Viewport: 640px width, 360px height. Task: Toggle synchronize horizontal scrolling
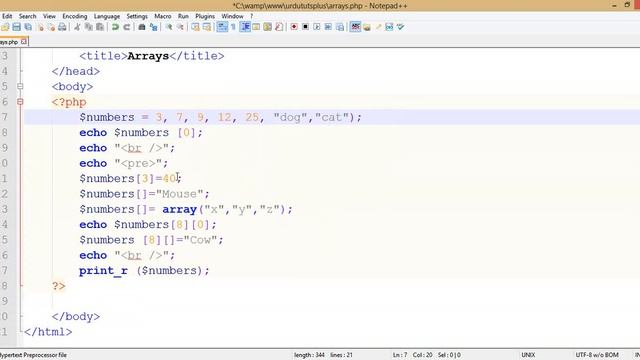pyautogui.click(x=207, y=27)
